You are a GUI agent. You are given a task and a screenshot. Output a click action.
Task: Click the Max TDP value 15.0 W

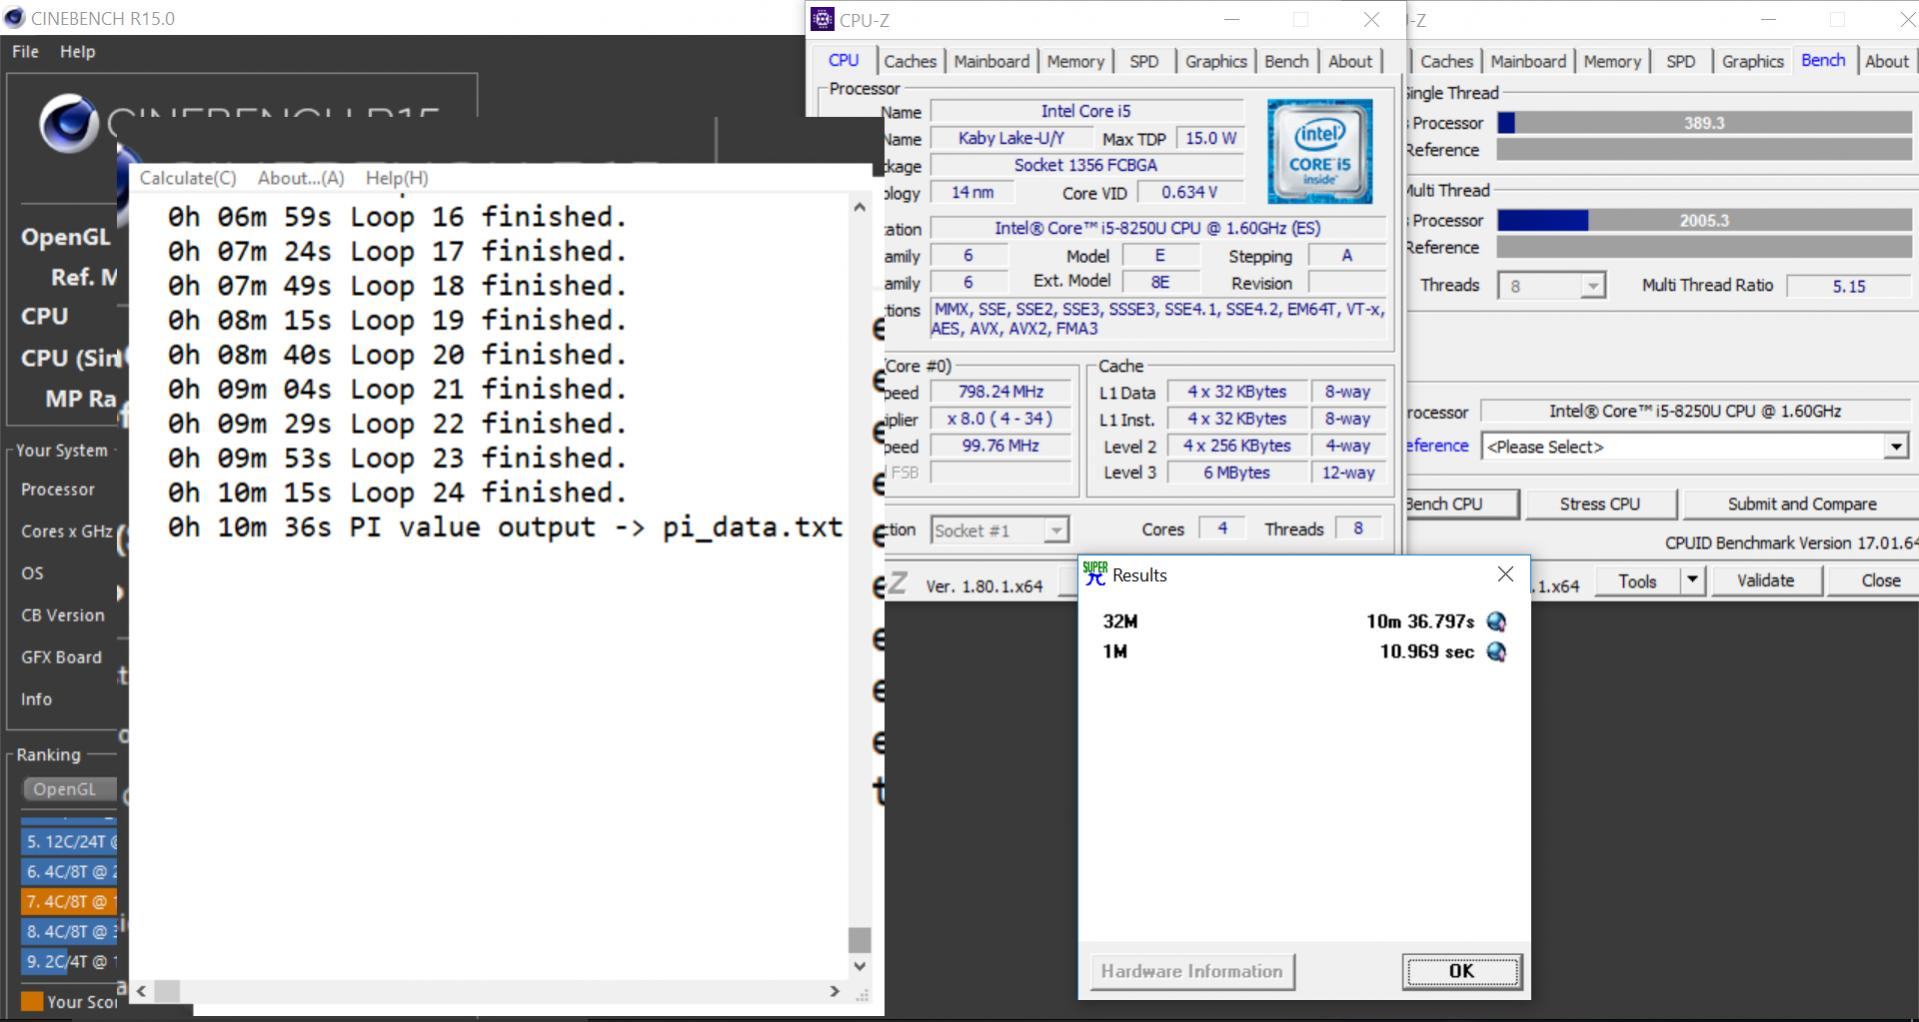coord(1210,138)
